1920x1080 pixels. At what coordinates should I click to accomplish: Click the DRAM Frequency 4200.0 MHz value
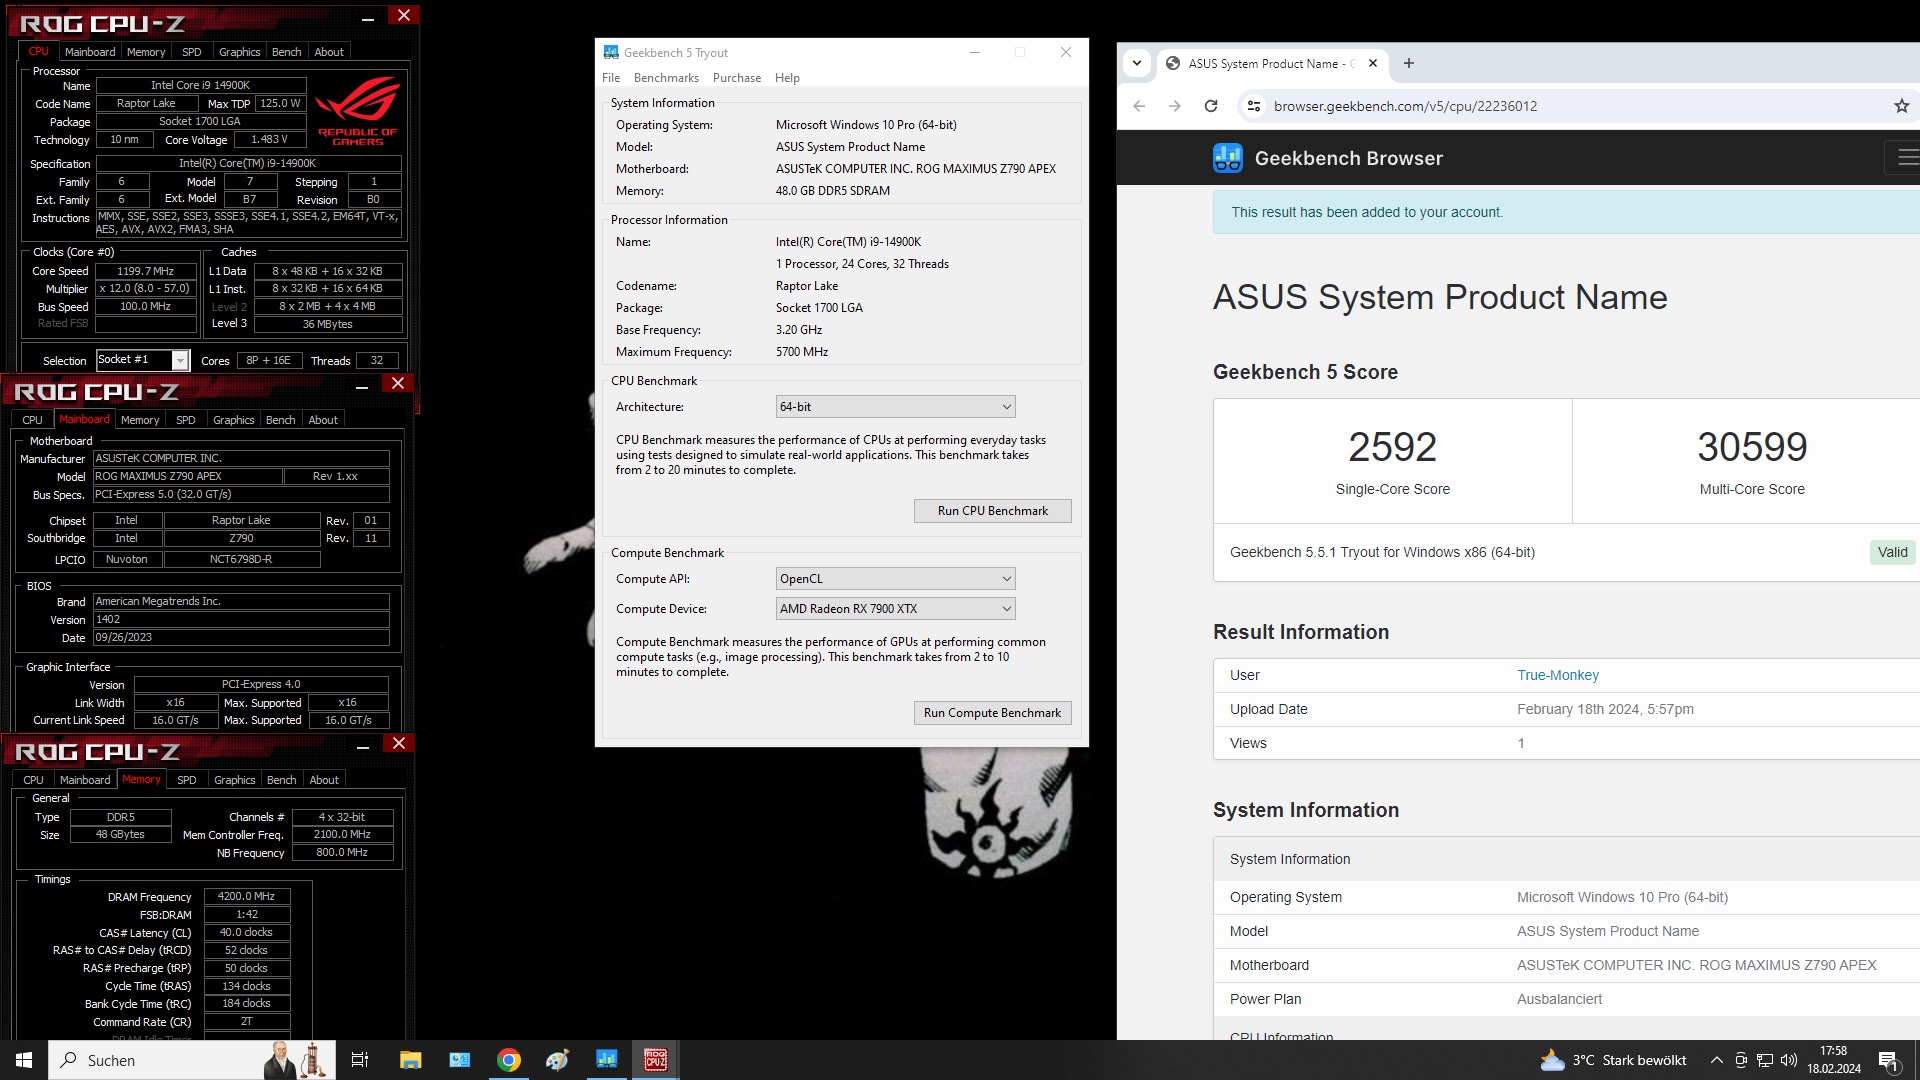coord(247,897)
